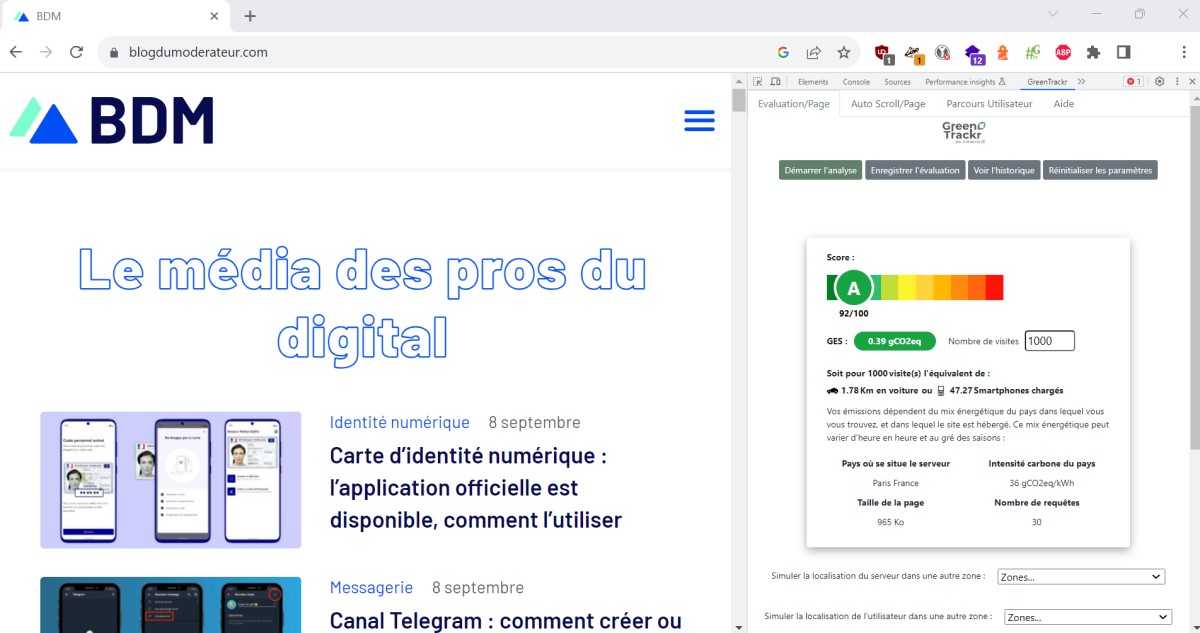Click the digital ID phones article thumbnail
The width and height of the screenshot is (1200, 633).
[170, 480]
